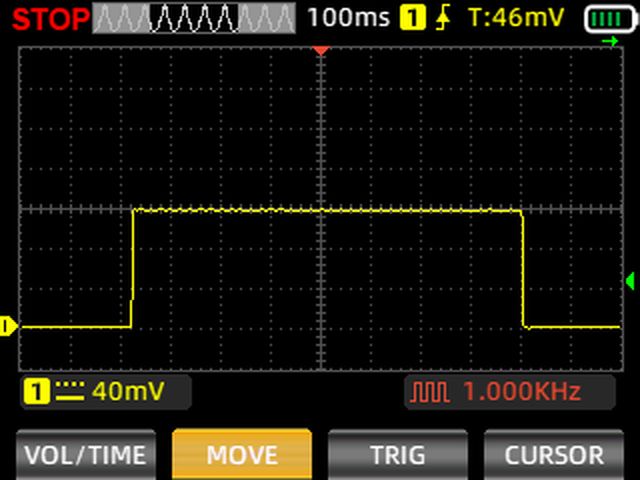
Task: Click the green trigger level arrow marker
Action: pyautogui.click(x=629, y=279)
